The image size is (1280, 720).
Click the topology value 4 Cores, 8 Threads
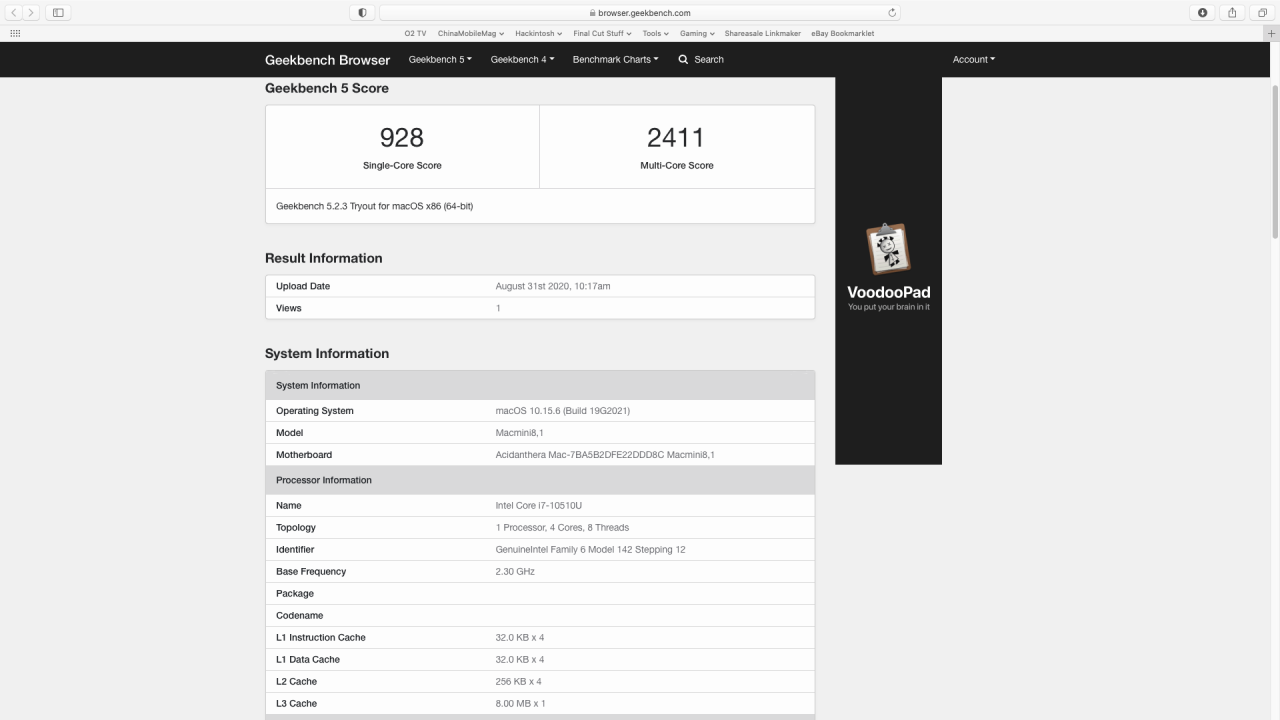[562, 528]
